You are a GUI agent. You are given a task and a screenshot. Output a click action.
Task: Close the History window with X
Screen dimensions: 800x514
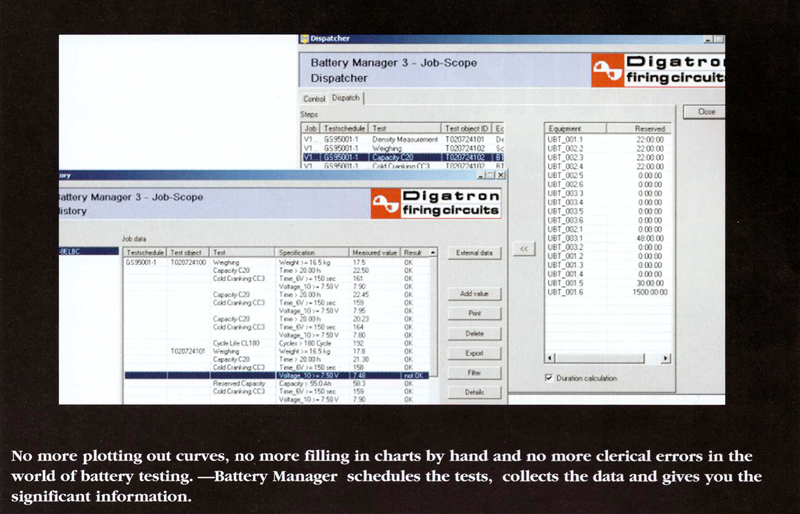tap(501, 175)
